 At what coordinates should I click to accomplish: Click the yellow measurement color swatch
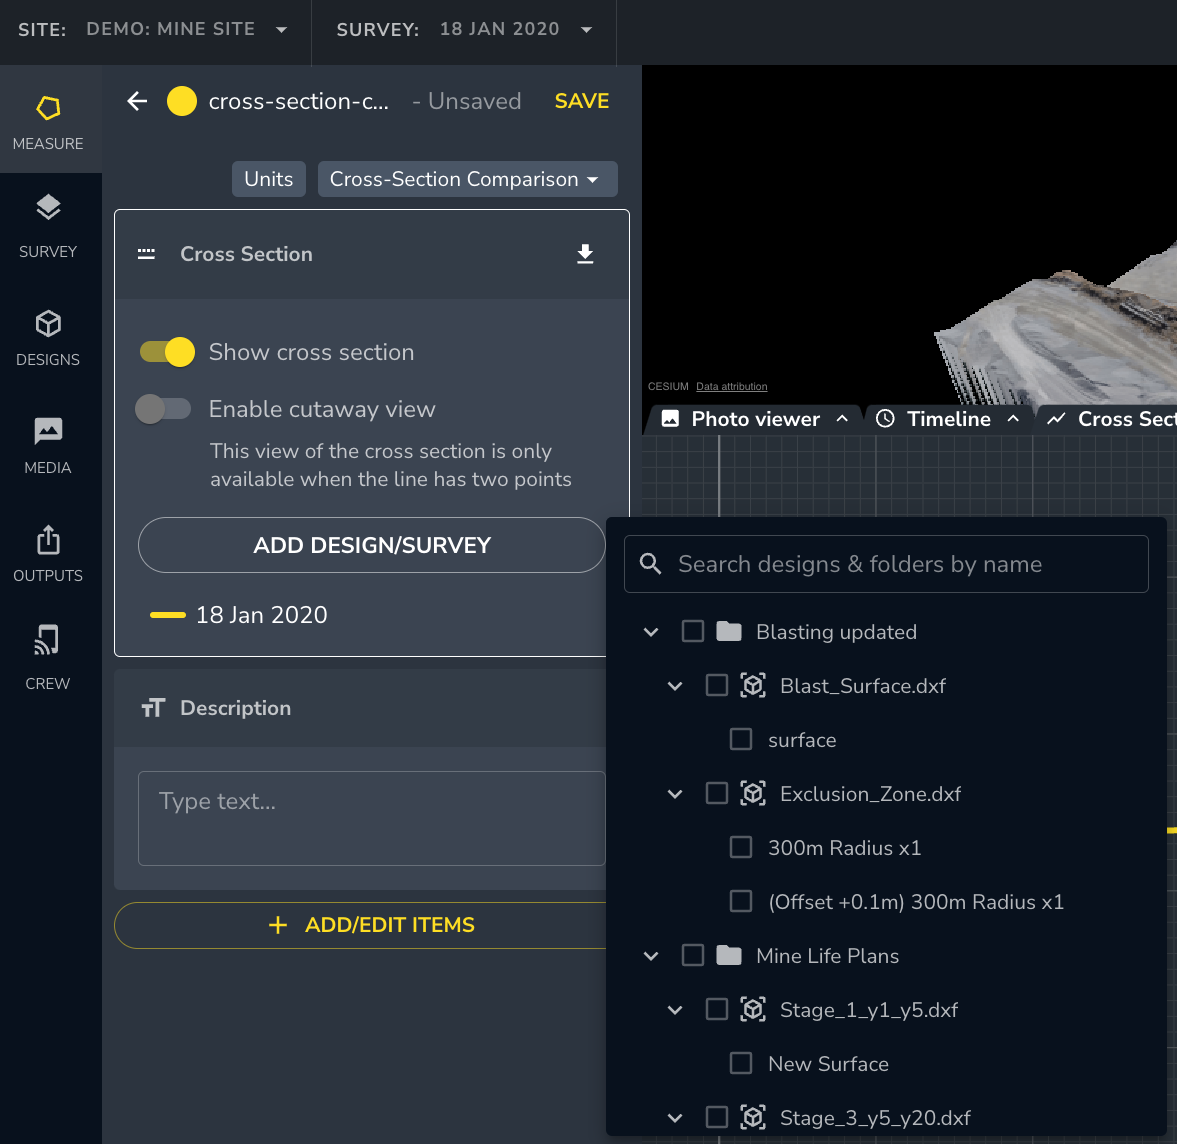point(181,101)
